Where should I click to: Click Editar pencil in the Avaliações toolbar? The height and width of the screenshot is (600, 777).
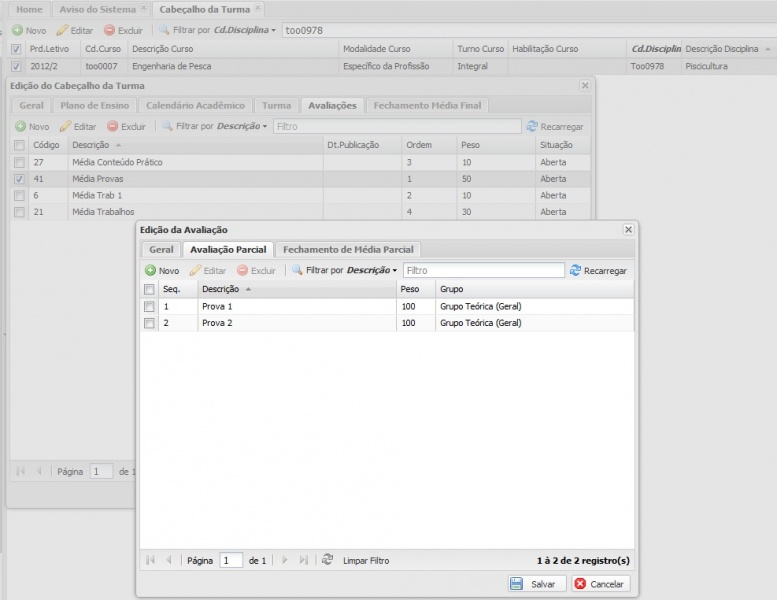pyautogui.click(x=78, y=127)
